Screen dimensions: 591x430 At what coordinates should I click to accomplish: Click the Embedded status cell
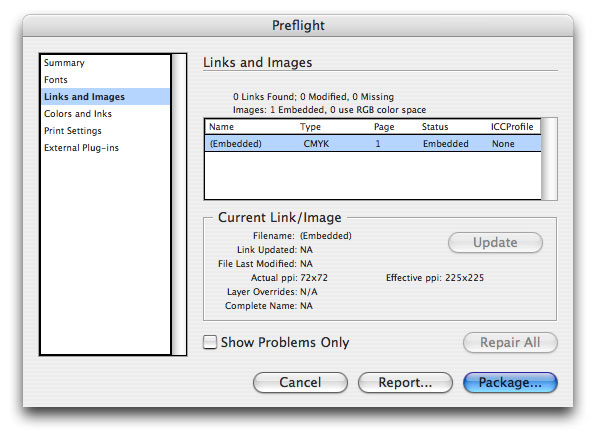point(446,144)
